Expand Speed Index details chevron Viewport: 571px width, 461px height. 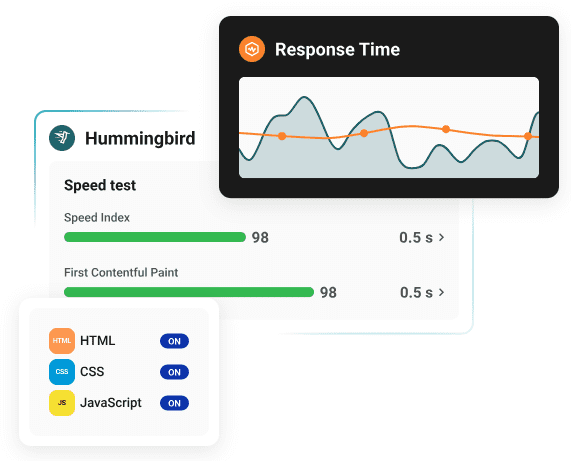441,237
